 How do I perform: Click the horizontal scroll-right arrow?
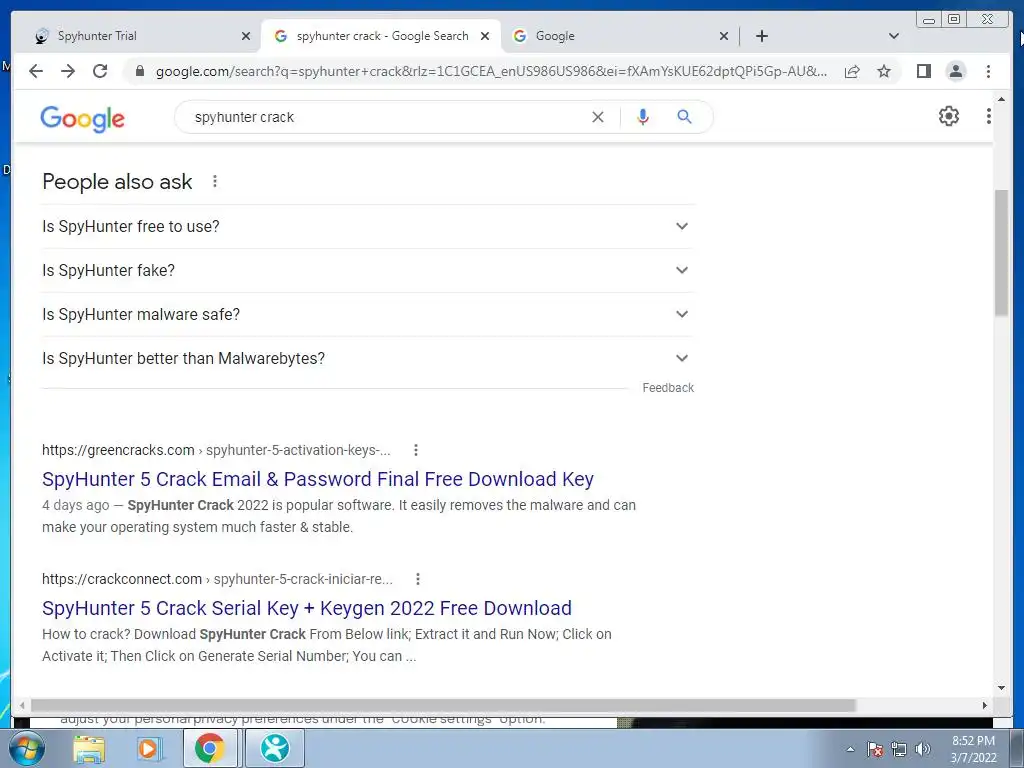985,705
